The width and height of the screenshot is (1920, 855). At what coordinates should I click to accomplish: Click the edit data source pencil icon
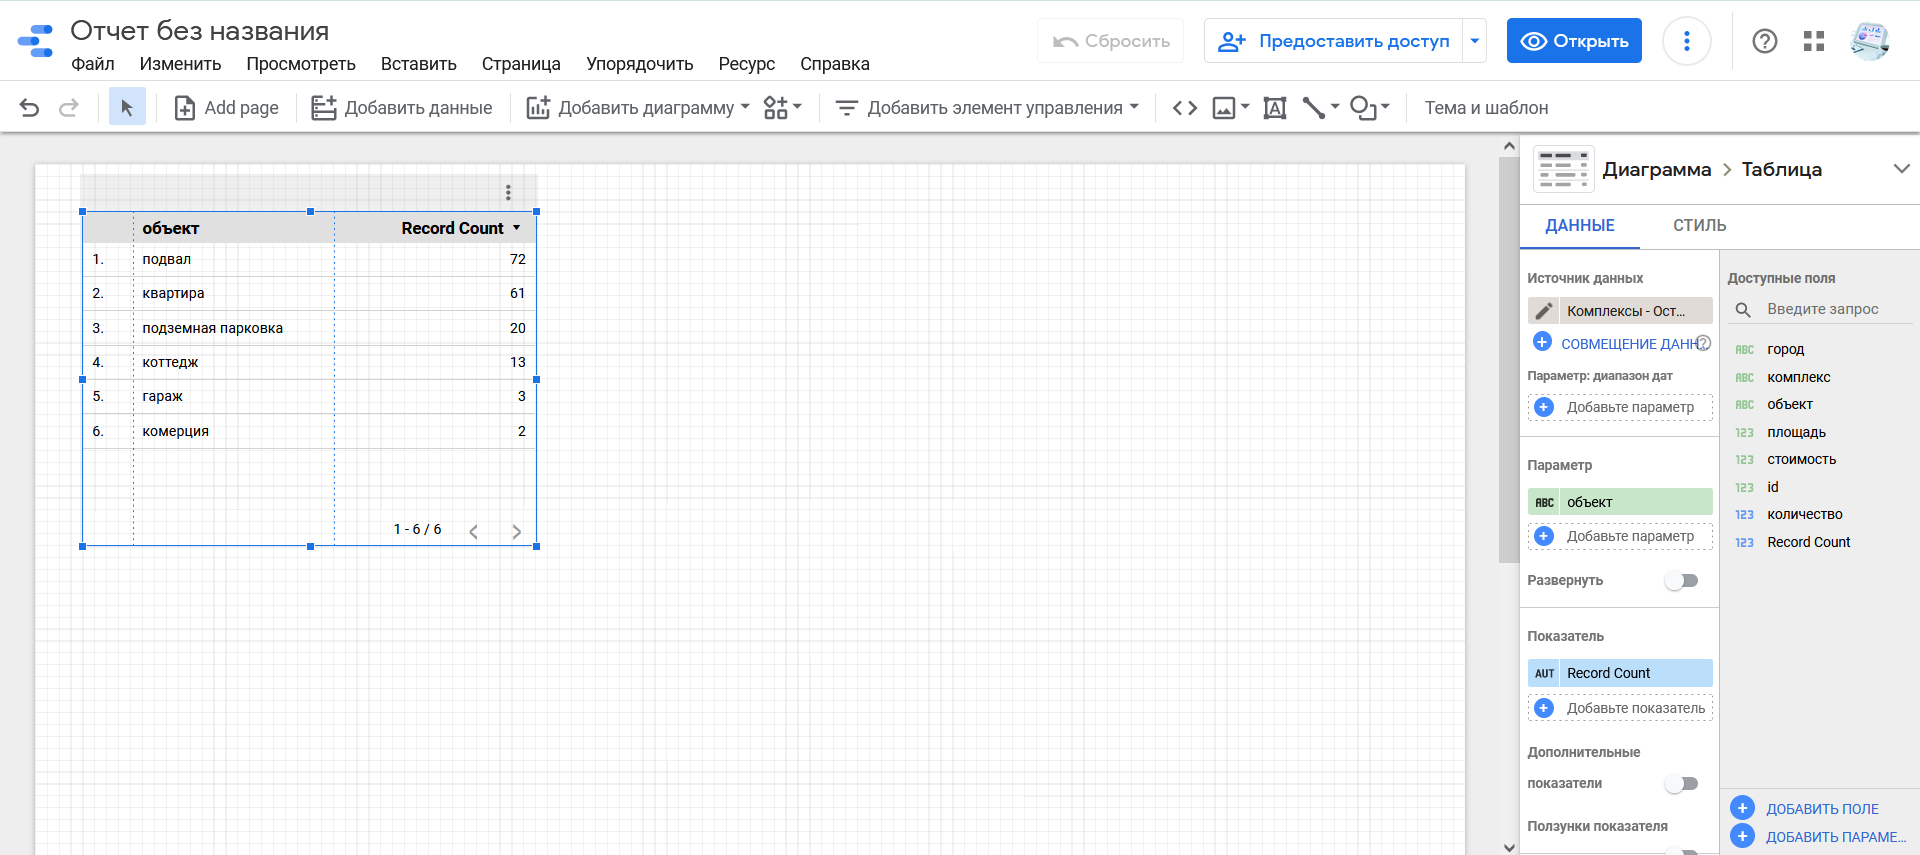(x=1544, y=311)
